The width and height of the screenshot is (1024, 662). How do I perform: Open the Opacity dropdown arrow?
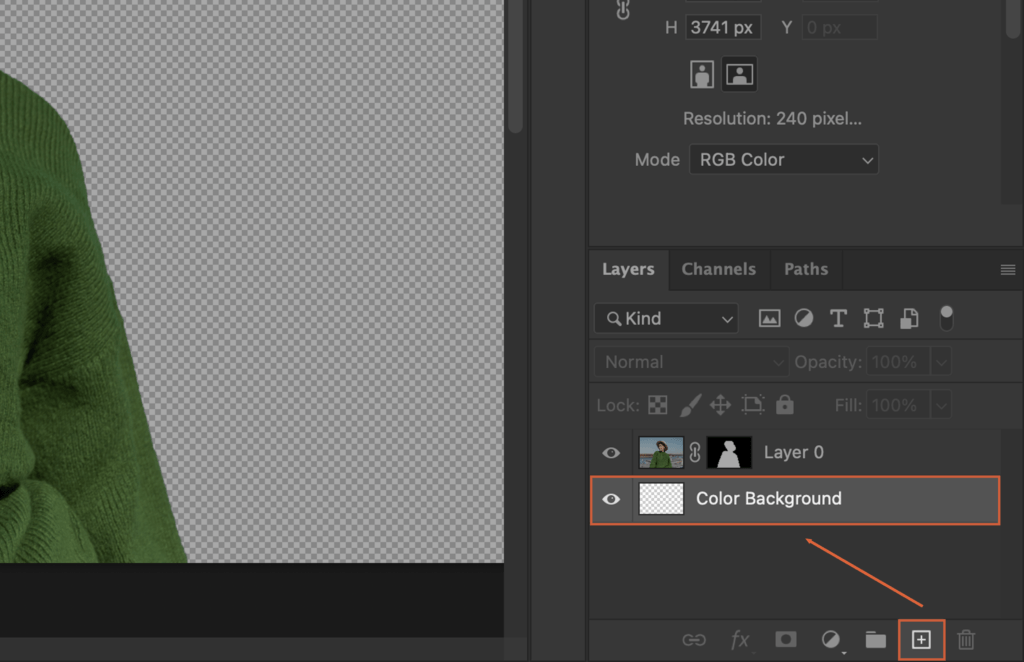(x=941, y=361)
